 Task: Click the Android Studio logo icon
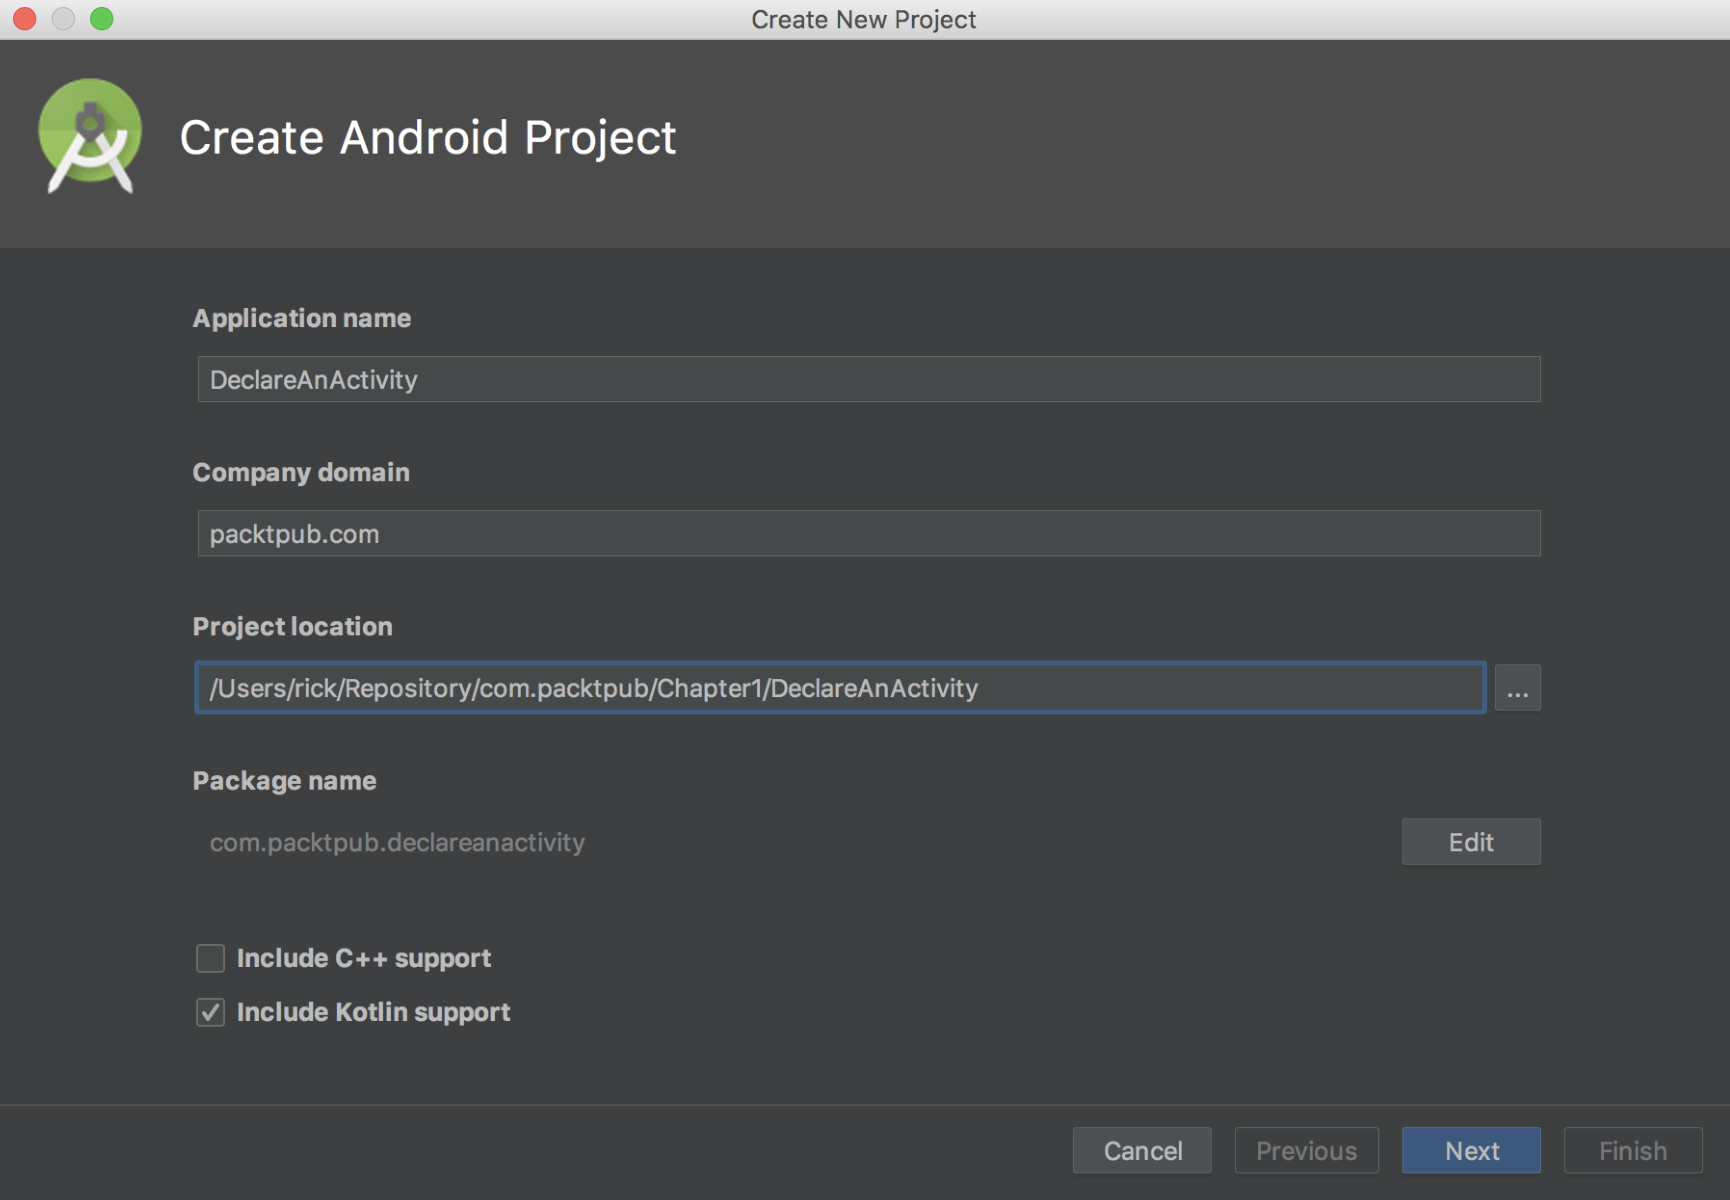point(90,137)
